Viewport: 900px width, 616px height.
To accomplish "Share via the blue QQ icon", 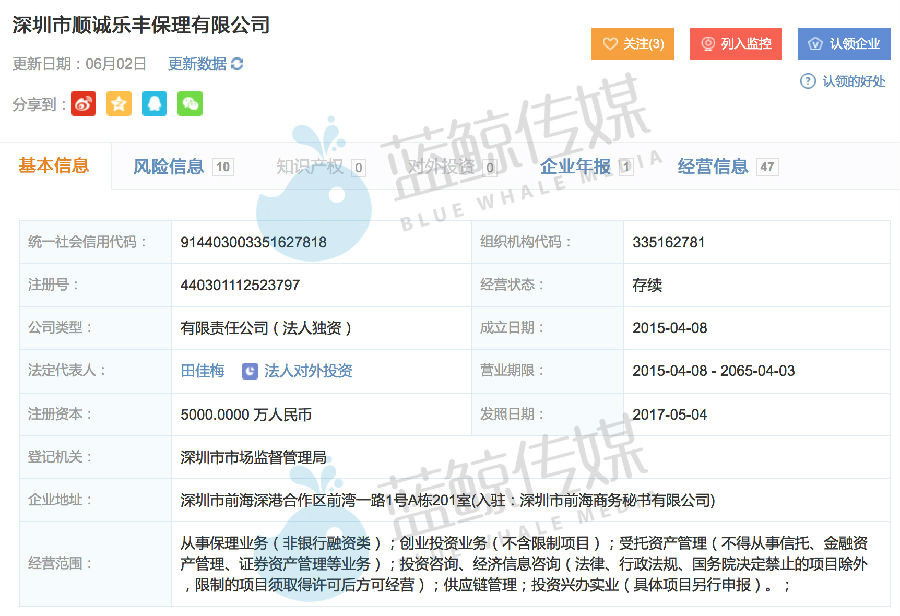I will pyautogui.click(x=154, y=103).
